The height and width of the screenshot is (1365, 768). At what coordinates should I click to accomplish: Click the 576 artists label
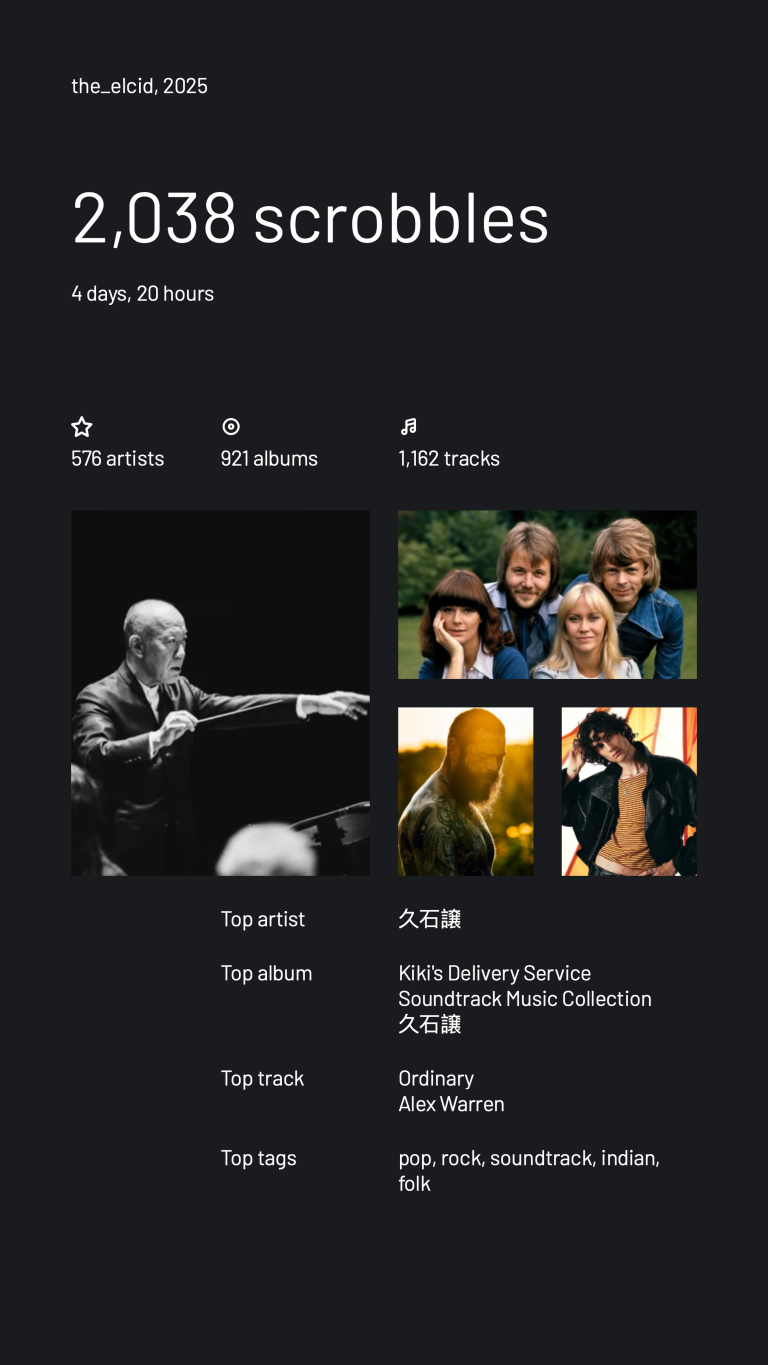pyautogui.click(x=117, y=459)
